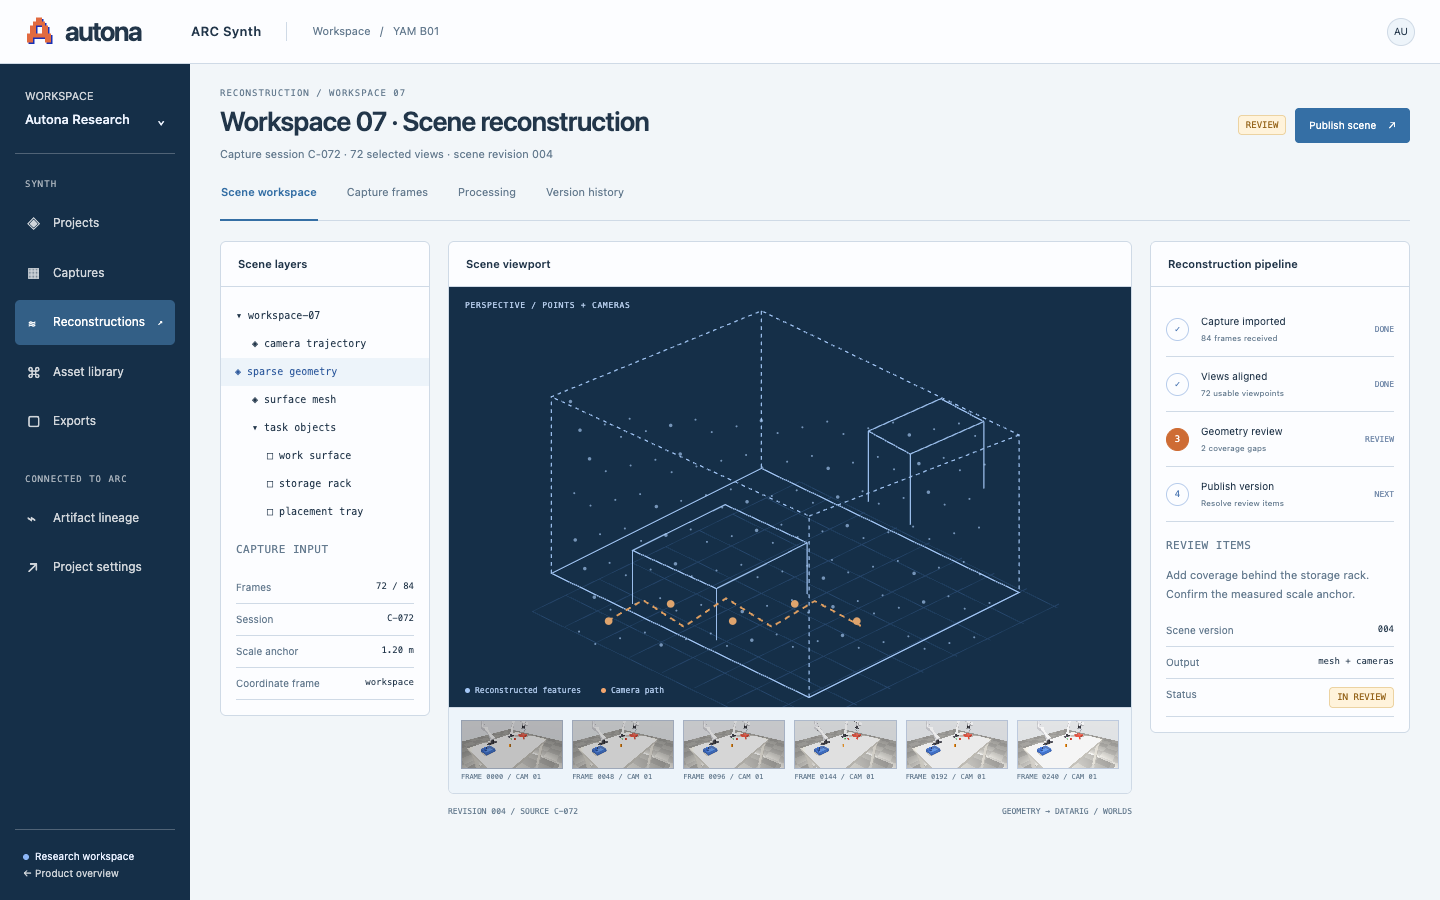Open the Autona Research workspace dropdown
The height and width of the screenshot is (900, 1440).
point(95,120)
